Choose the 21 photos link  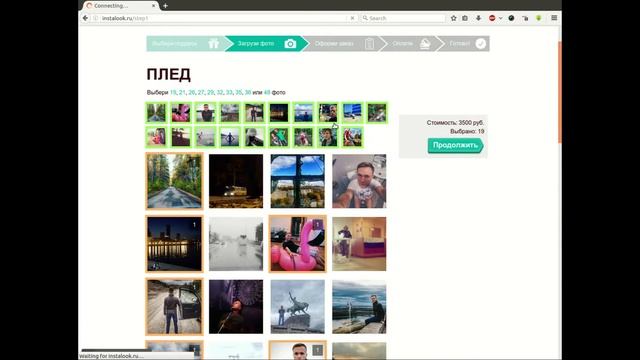pyautogui.click(x=182, y=93)
